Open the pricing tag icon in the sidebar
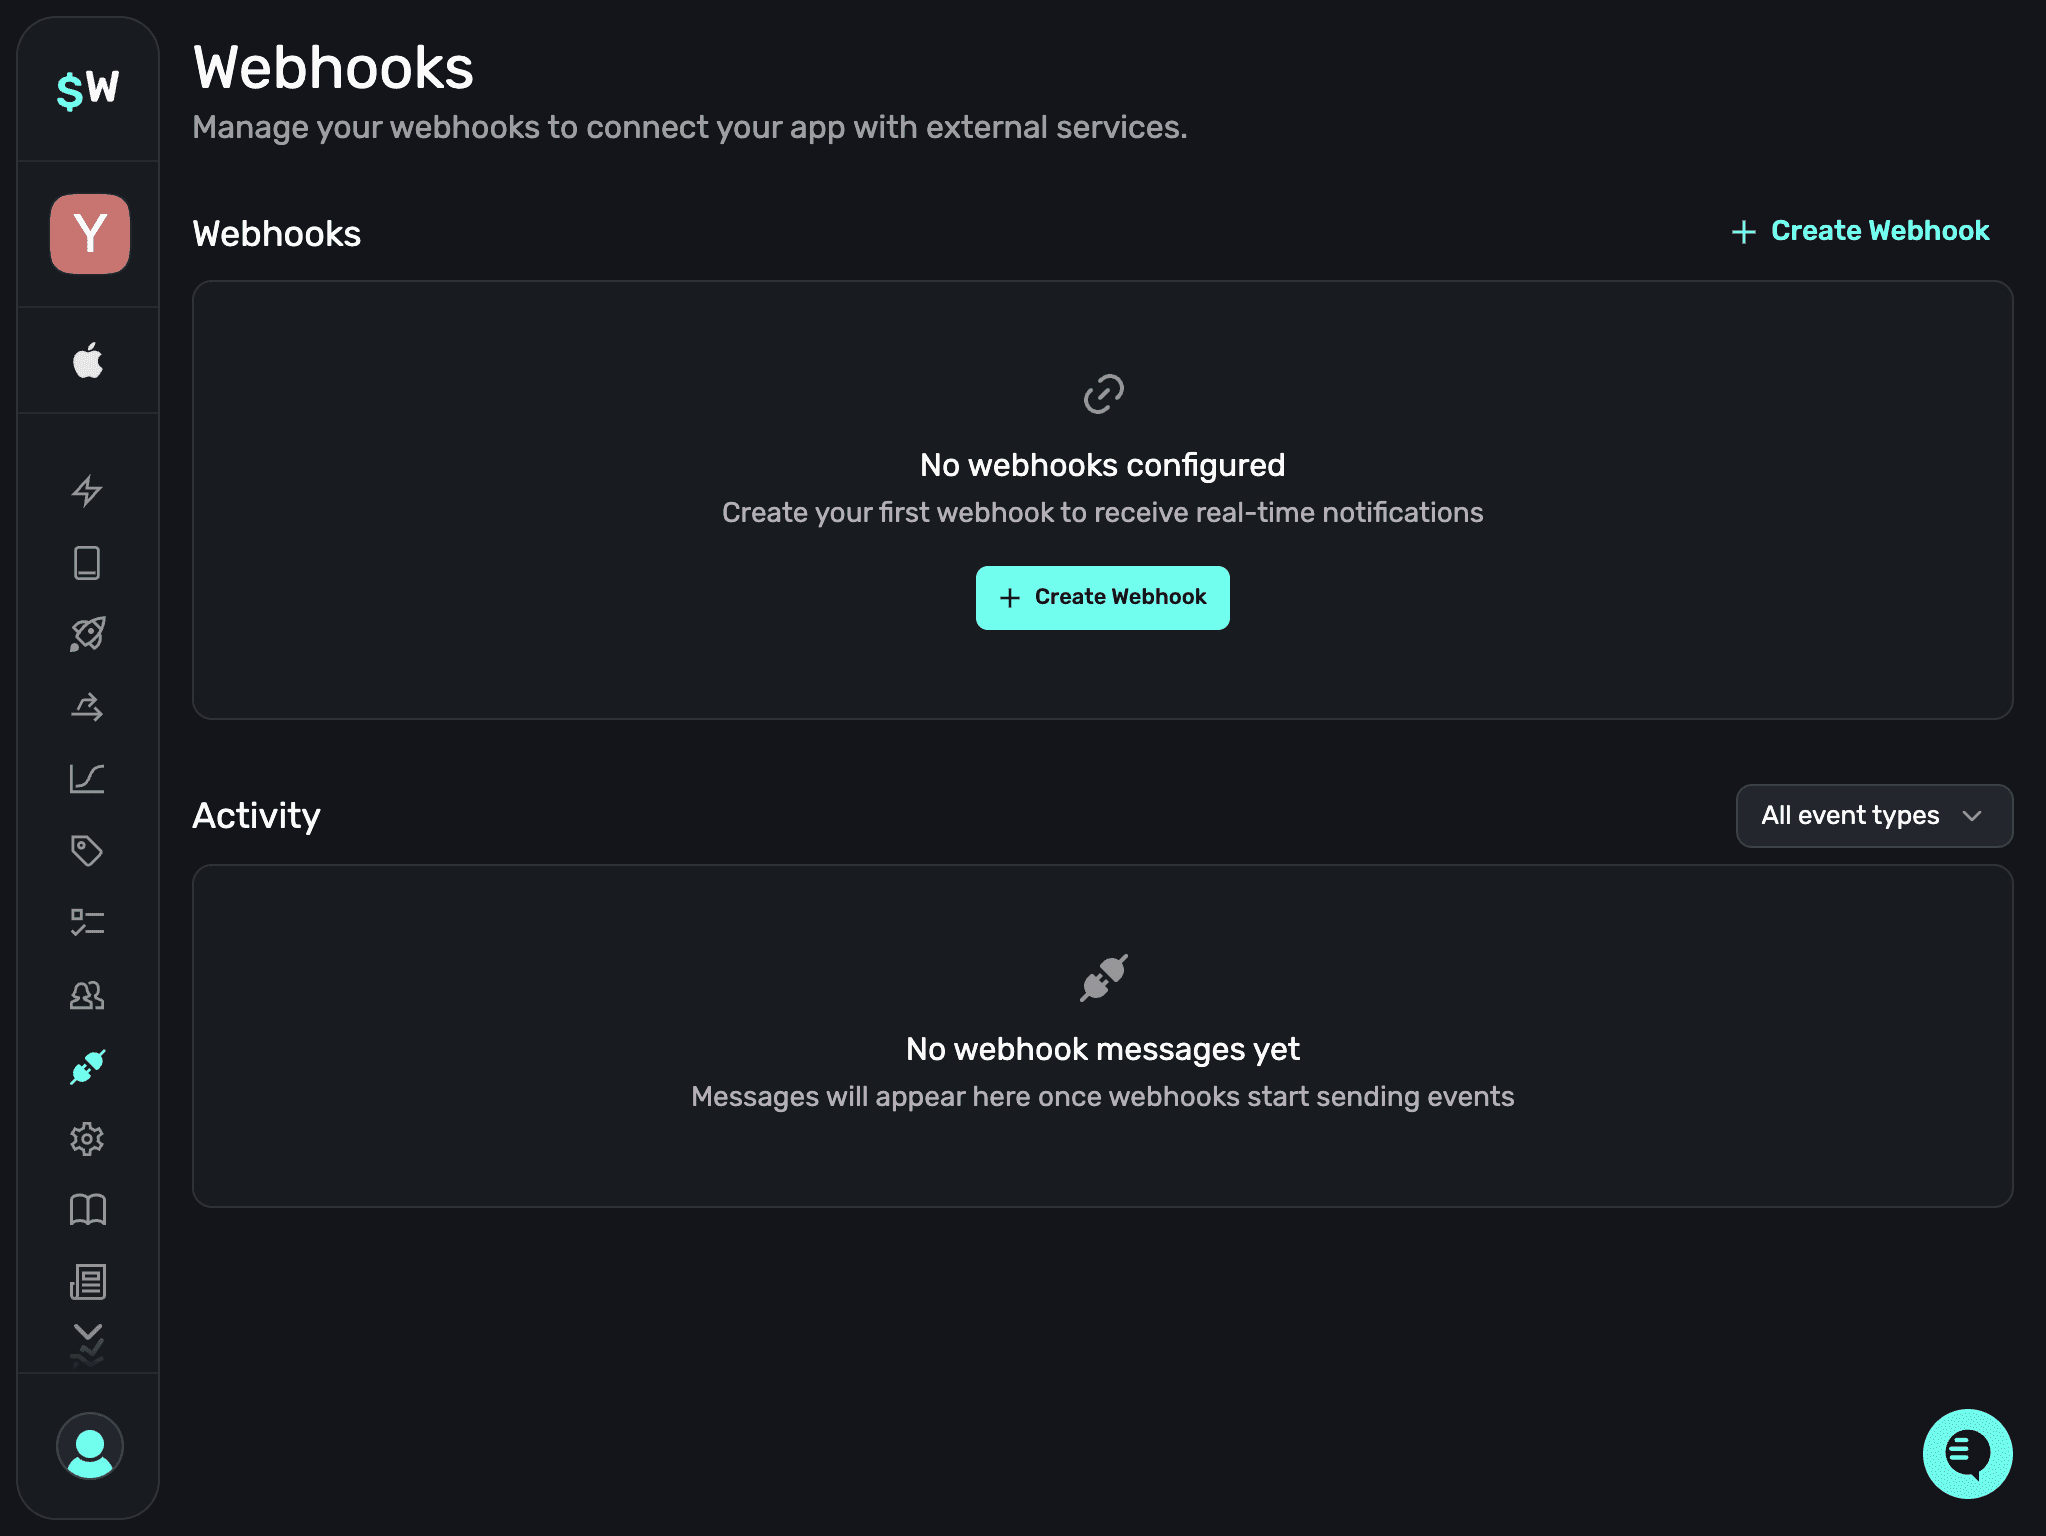Viewport: 2046px width, 1536px height. [88, 851]
